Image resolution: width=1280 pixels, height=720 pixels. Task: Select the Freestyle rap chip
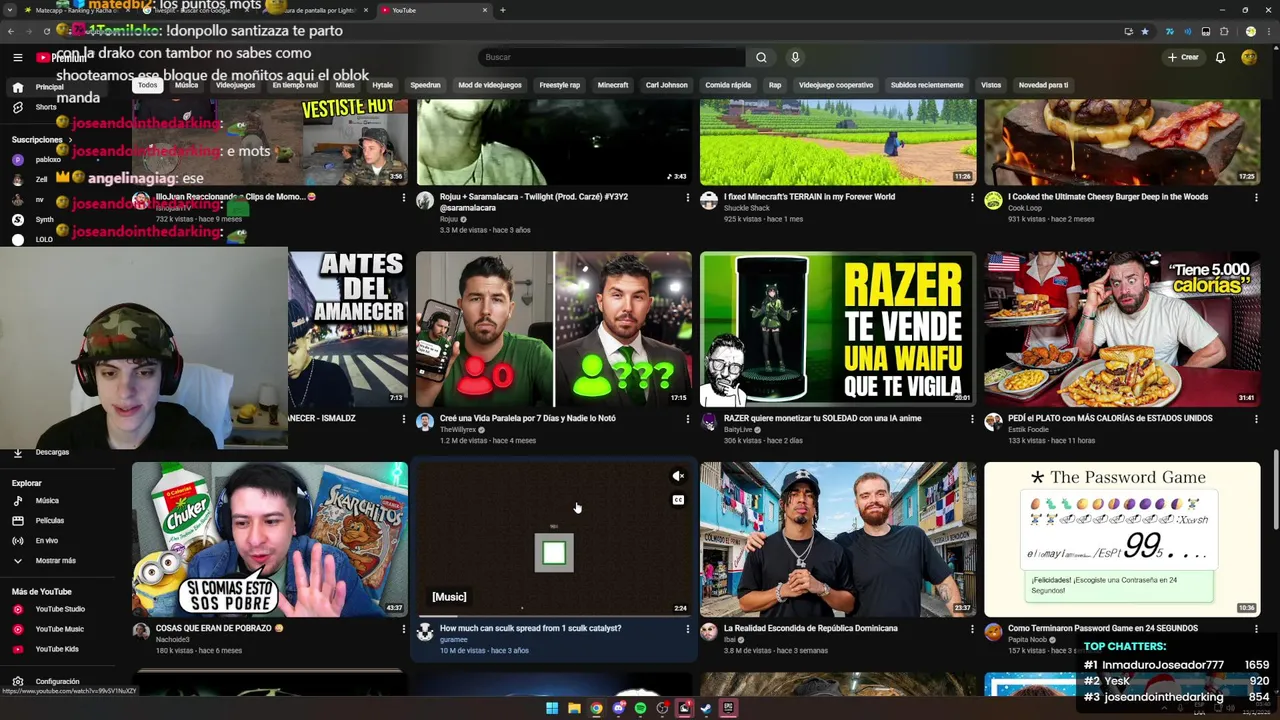point(560,85)
